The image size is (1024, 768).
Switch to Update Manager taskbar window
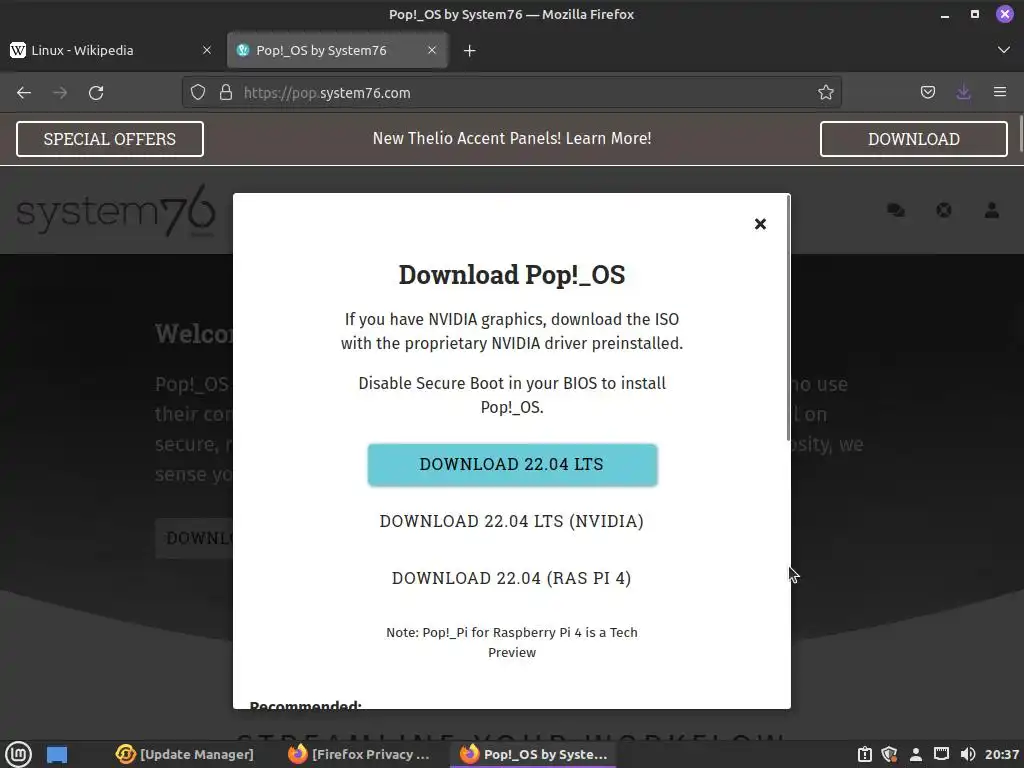pyautogui.click(x=185, y=754)
